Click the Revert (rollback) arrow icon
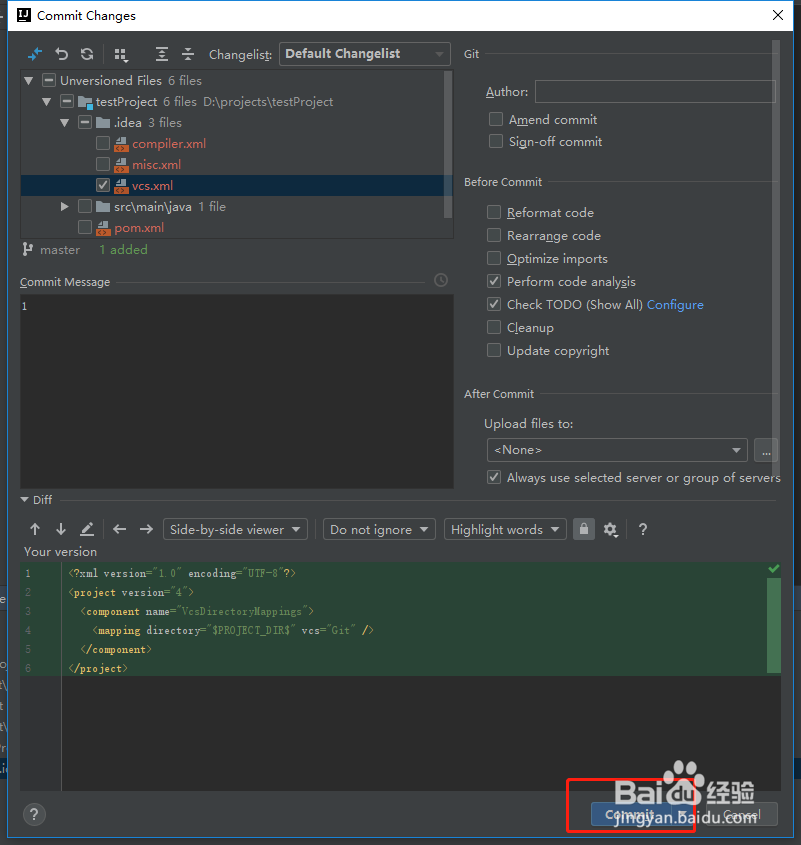This screenshot has width=801, height=845. [x=61, y=54]
